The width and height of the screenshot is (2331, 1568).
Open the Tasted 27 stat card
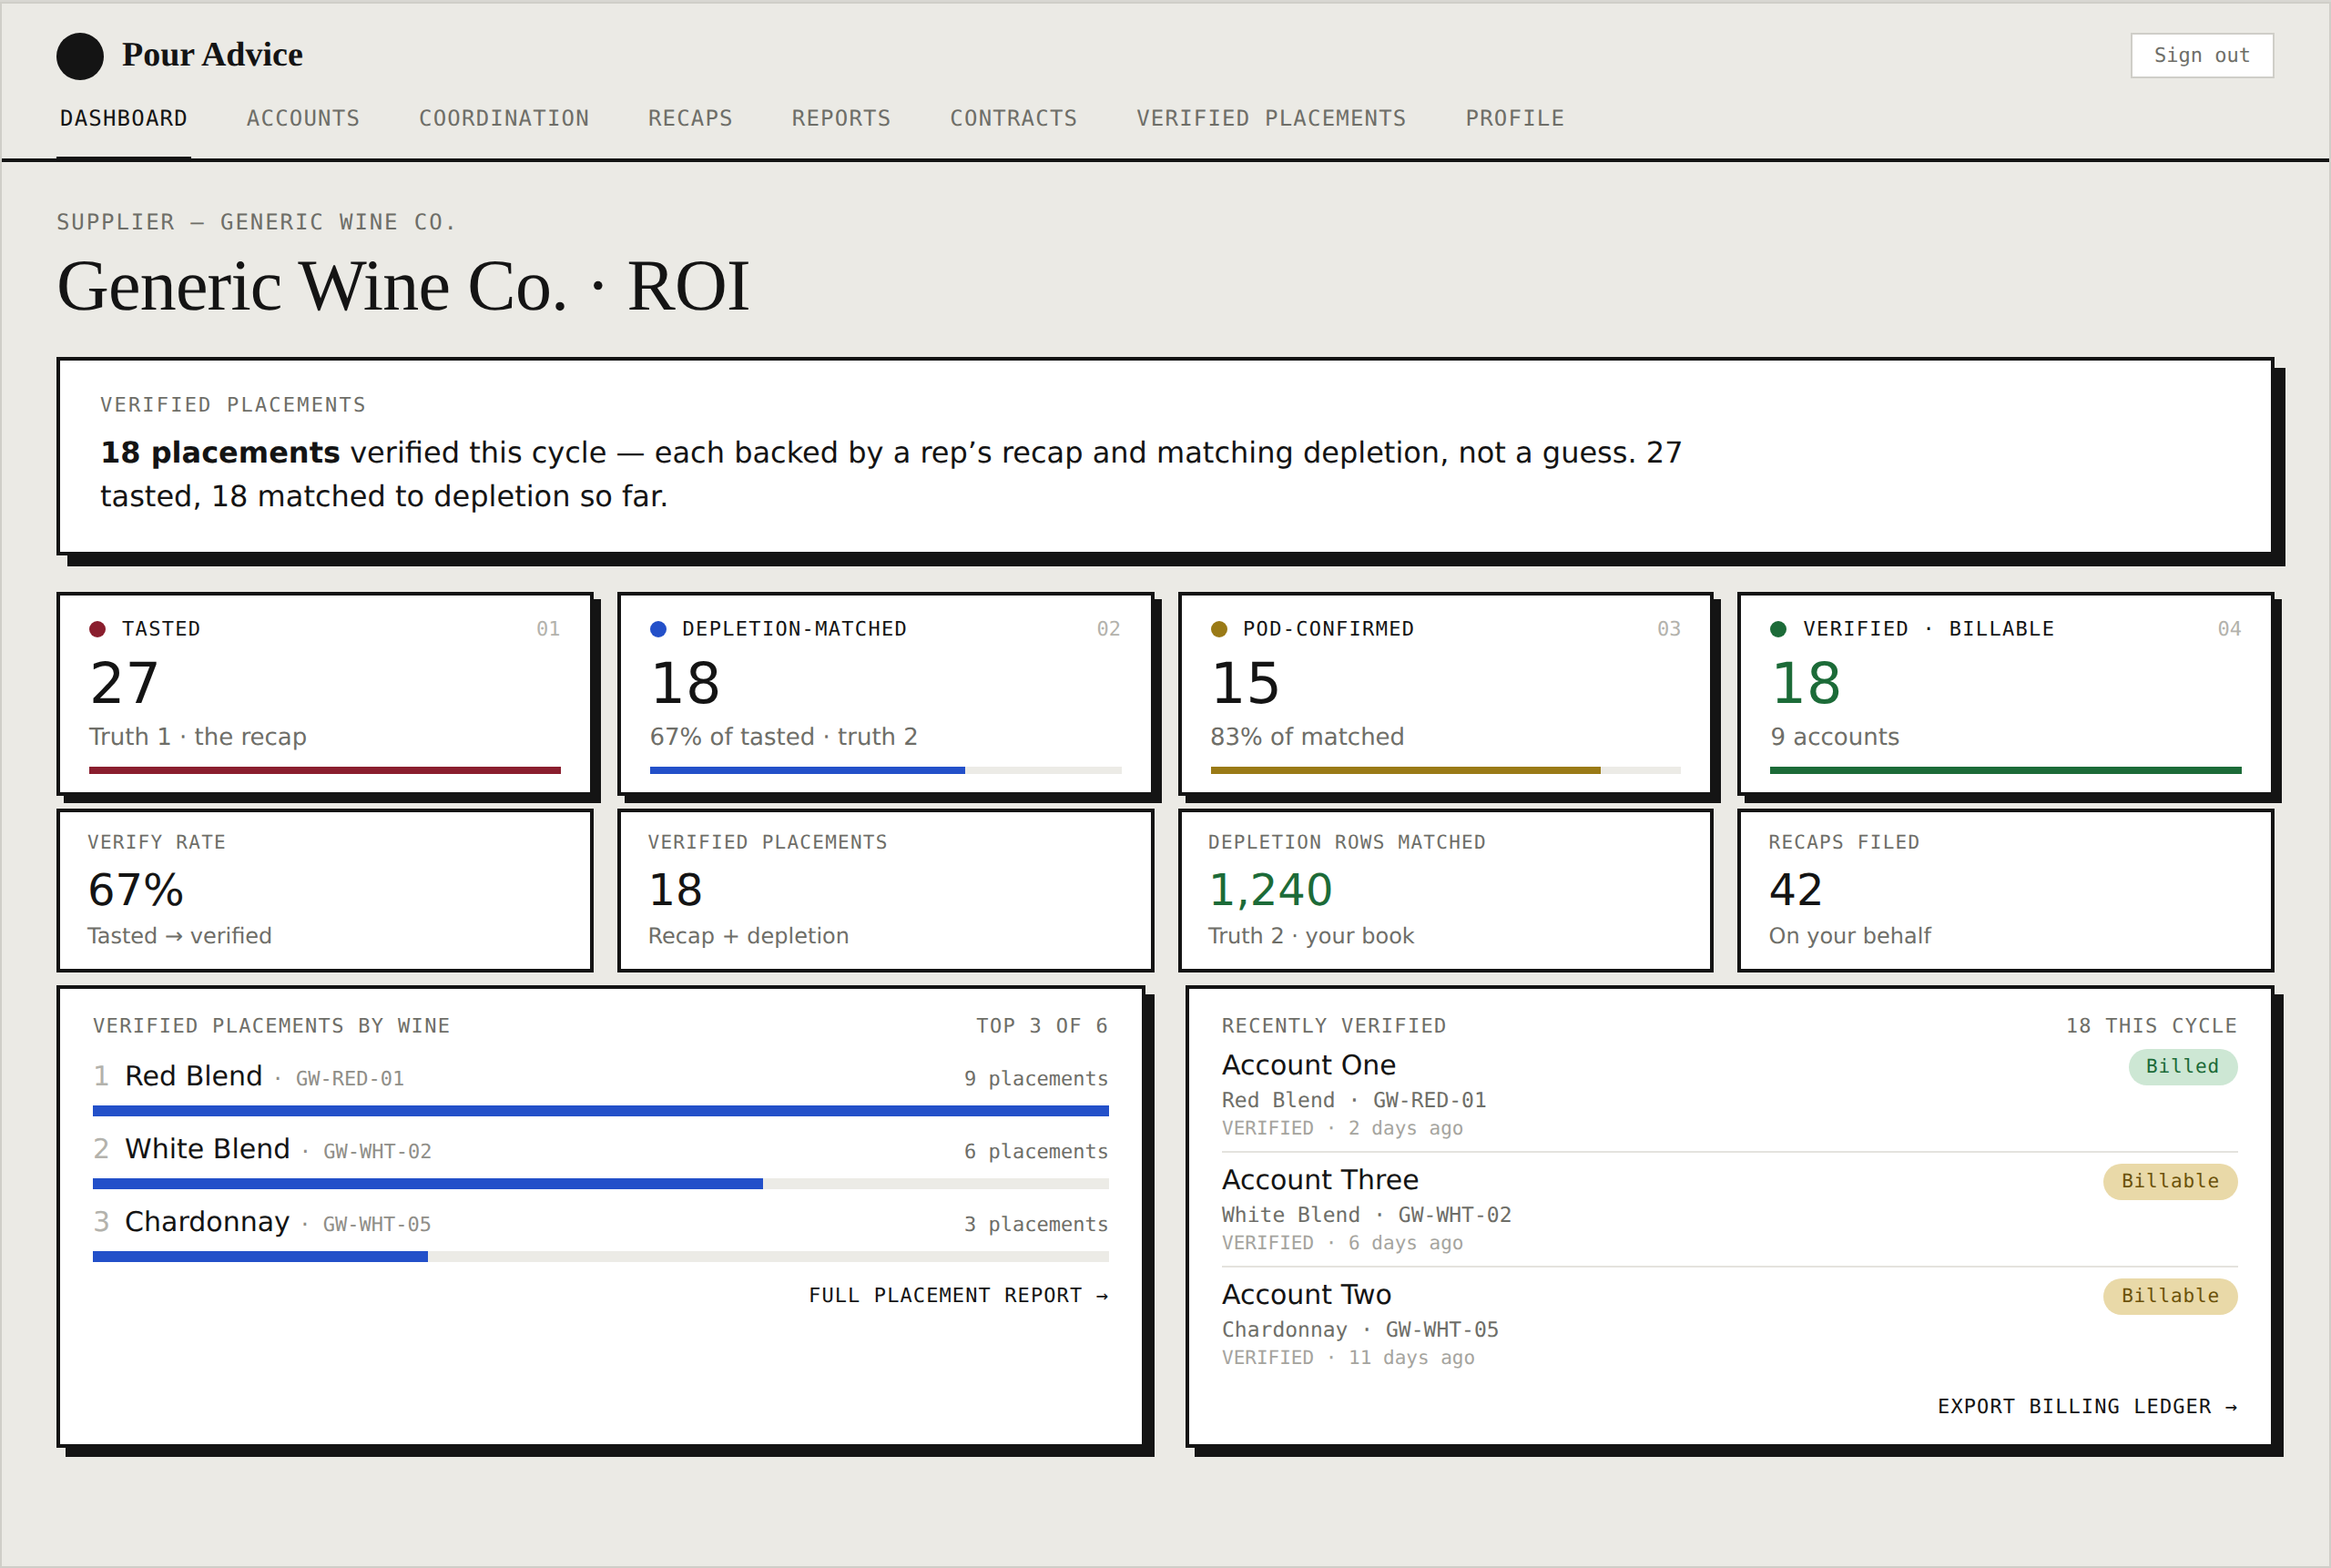325,694
